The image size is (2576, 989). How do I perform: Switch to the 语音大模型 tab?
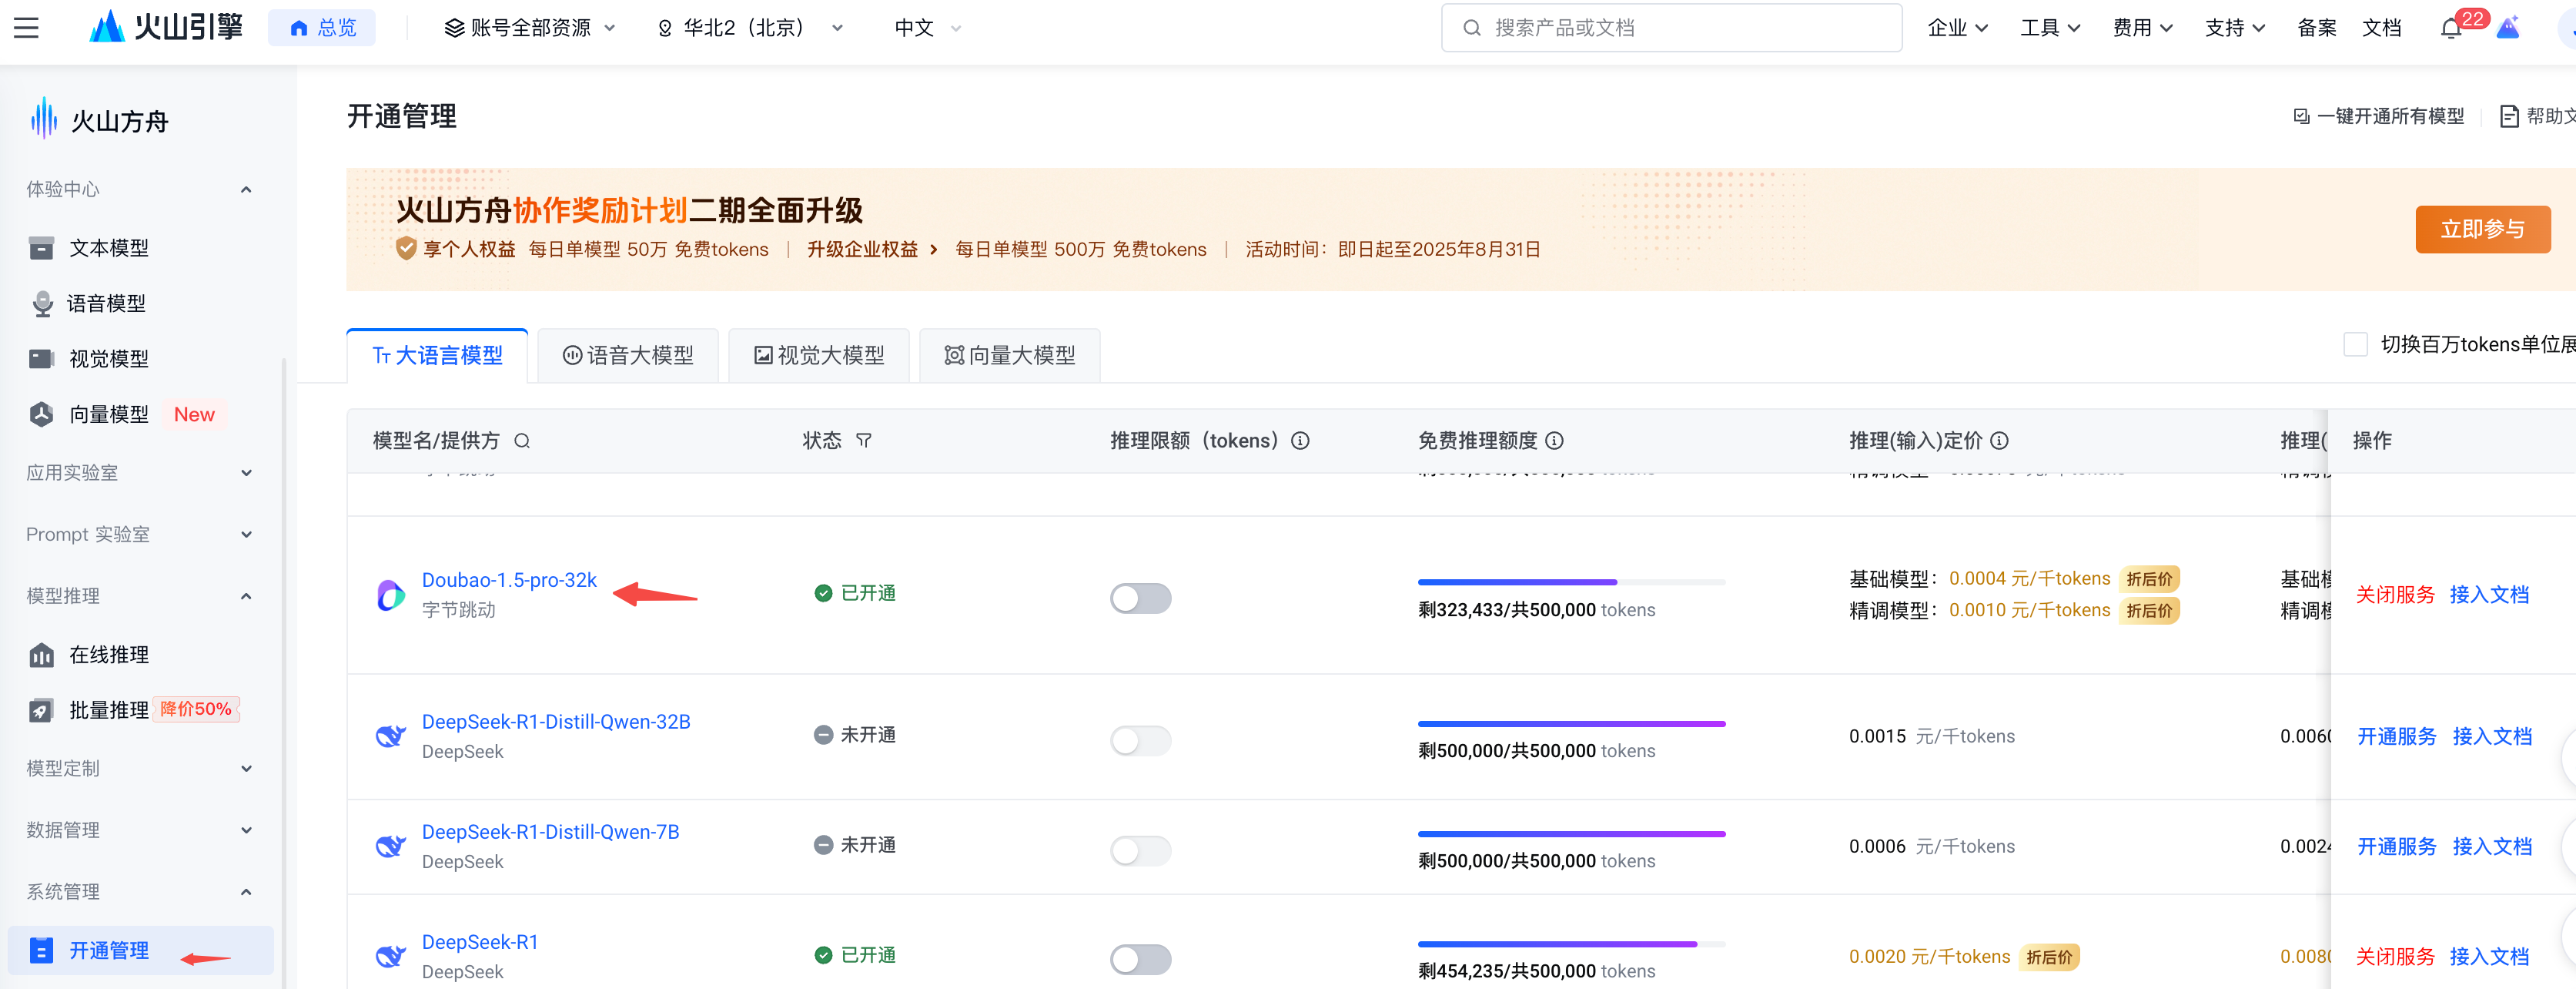point(628,356)
